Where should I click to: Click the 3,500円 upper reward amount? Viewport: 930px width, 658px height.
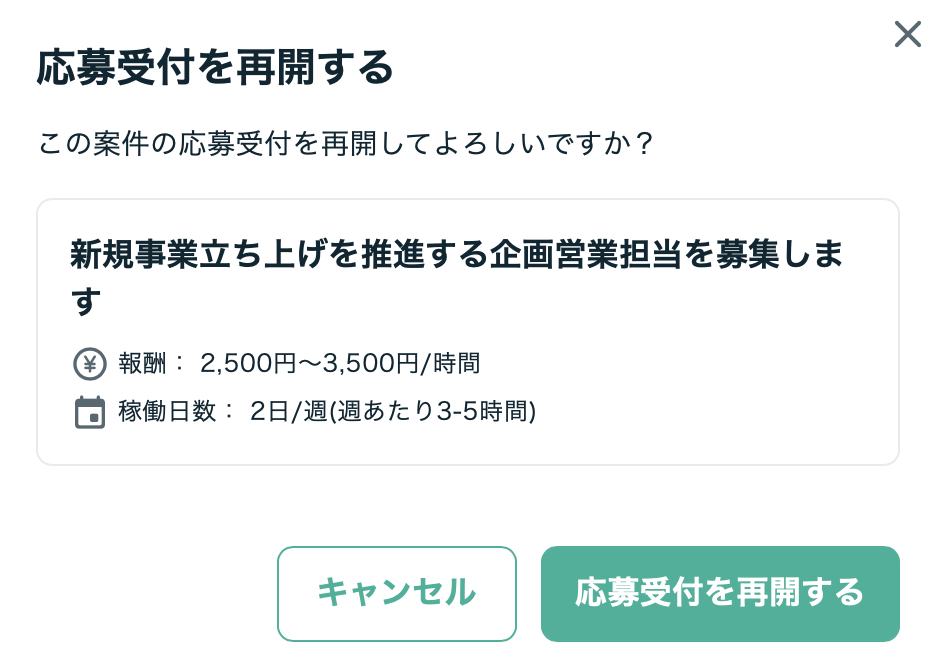point(368,363)
